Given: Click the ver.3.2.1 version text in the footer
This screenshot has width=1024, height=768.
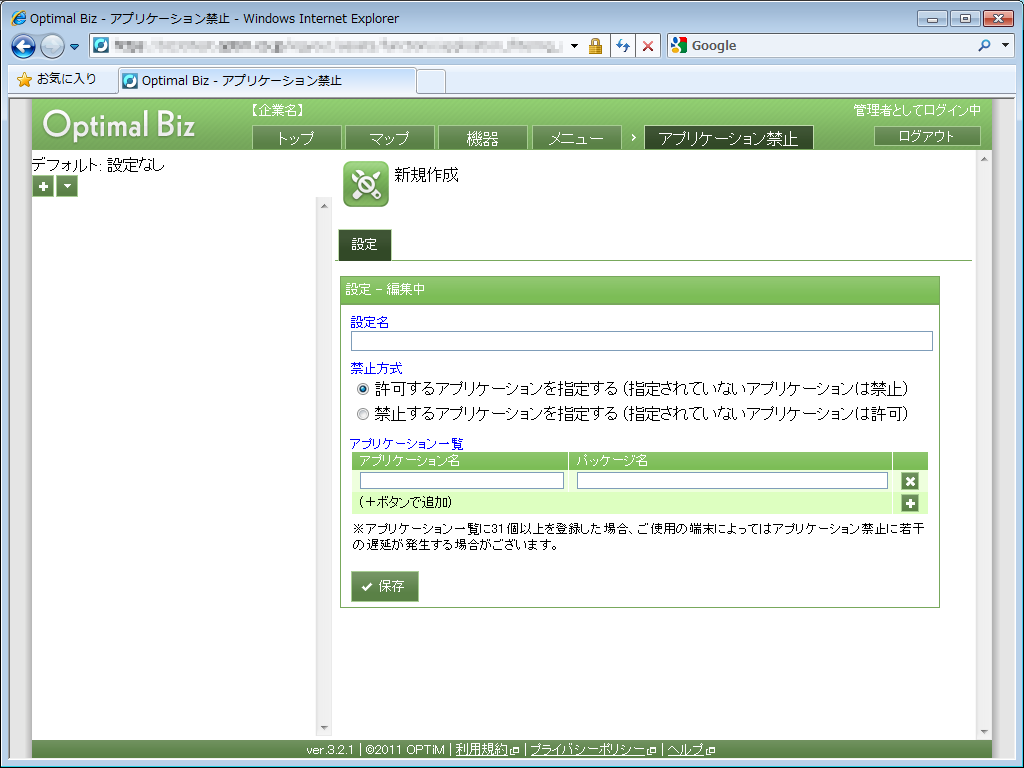Looking at the screenshot, I should 330,750.
